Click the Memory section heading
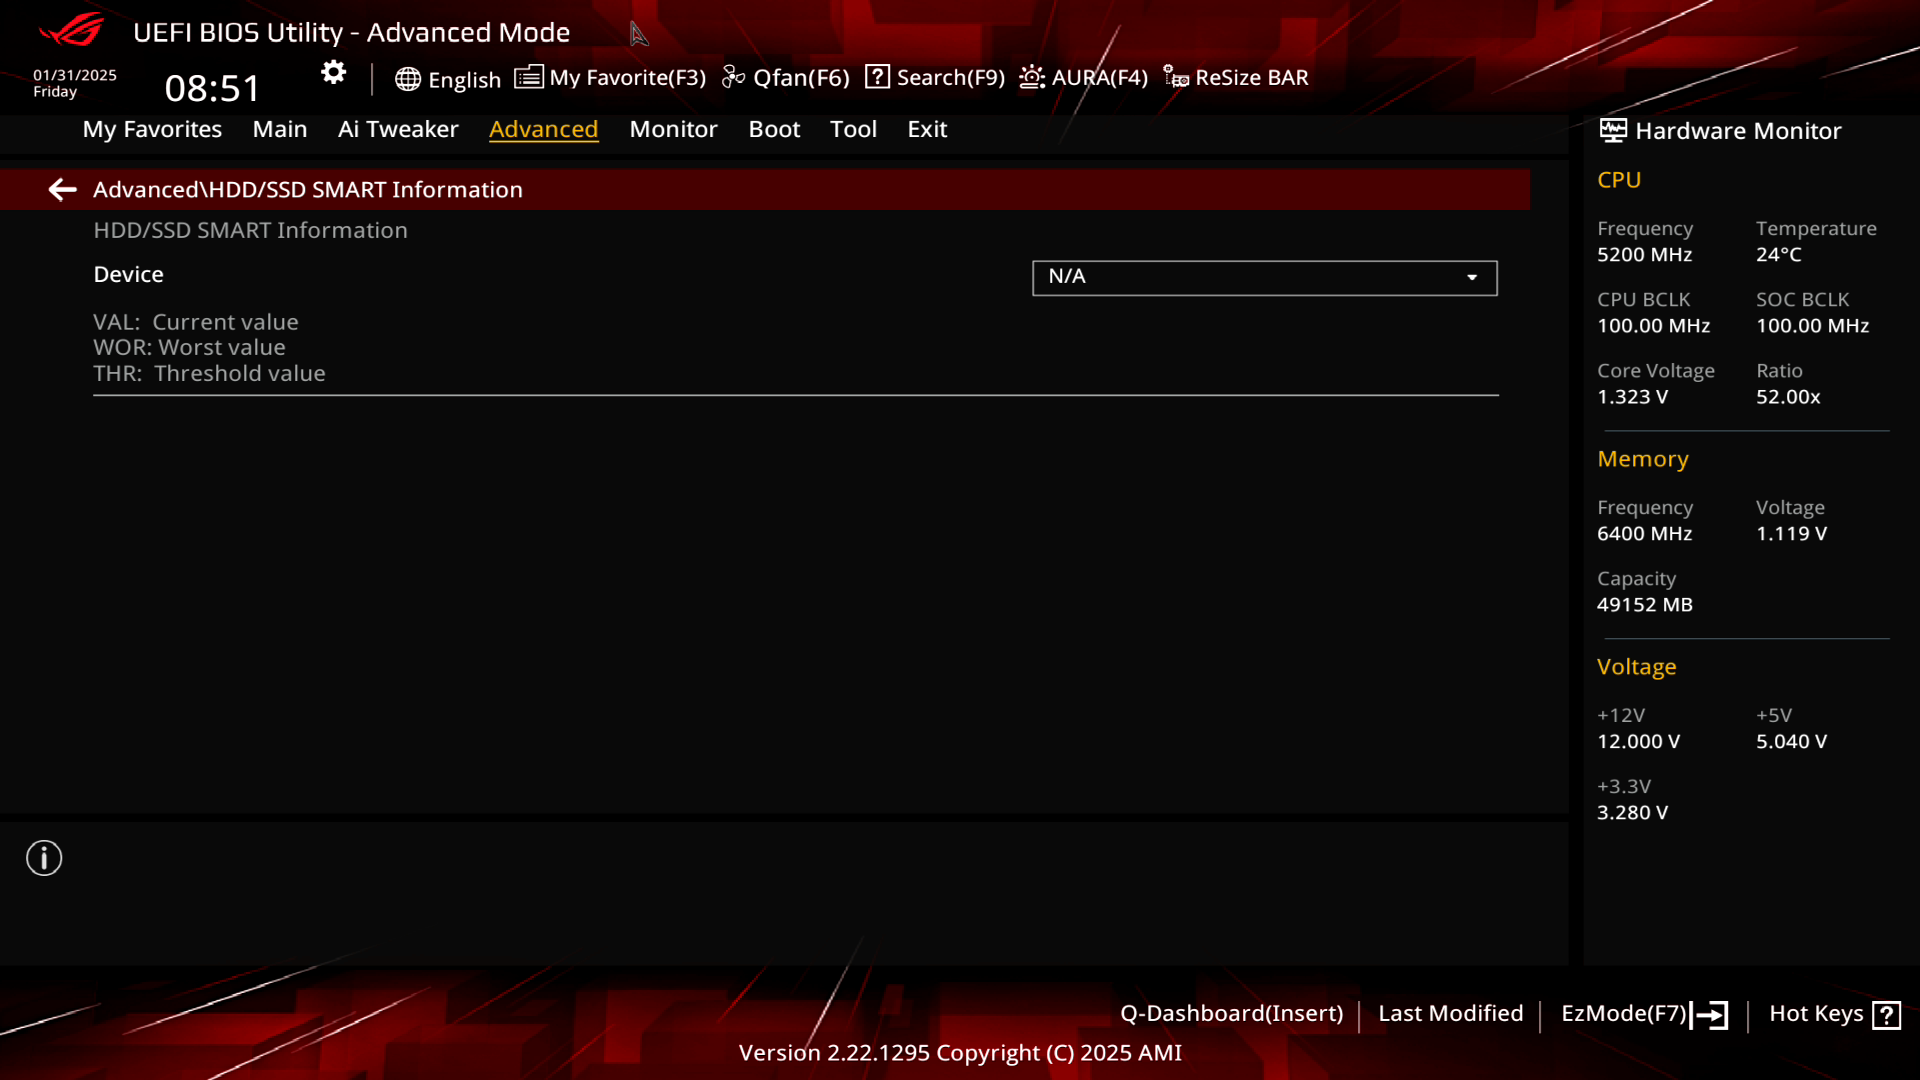Image resolution: width=1920 pixels, height=1080 pixels. [x=1643, y=459]
